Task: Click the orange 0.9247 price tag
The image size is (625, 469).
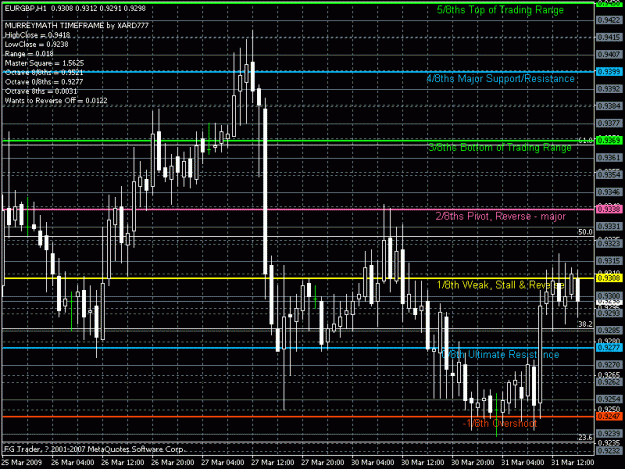Action: coord(609,416)
